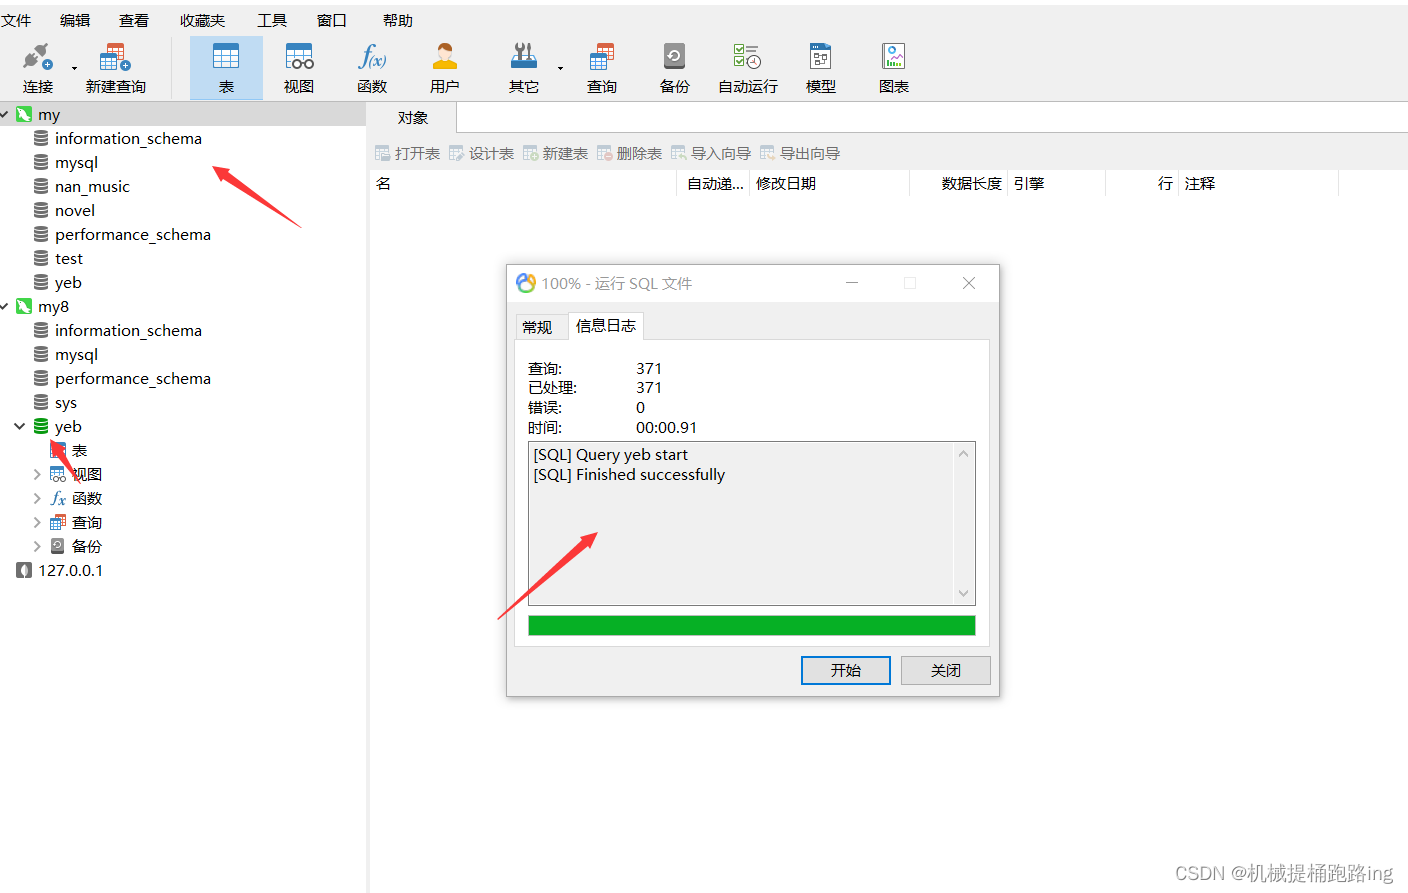This screenshot has width=1408, height=893.
Task: Open dropdown arrow next to 其它
Action: point(560,68)
